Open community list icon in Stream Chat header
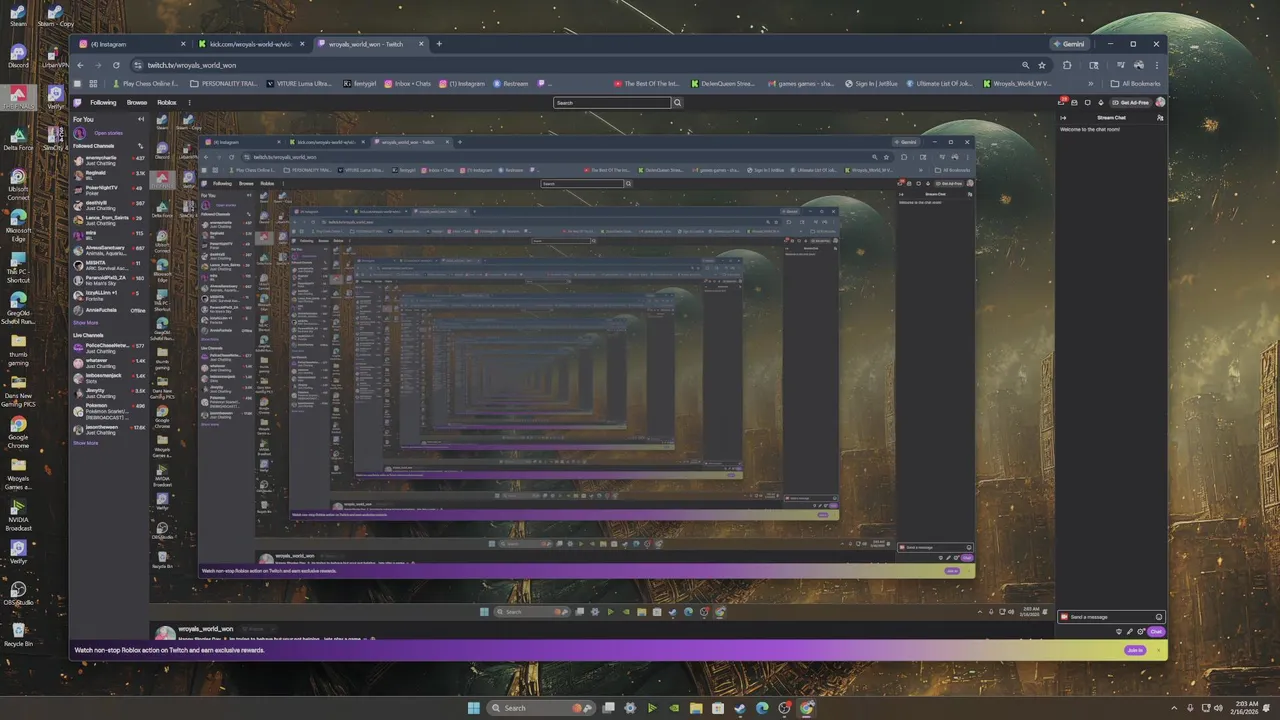The width and height of the screenshot is (1280, 720). [x=1160, y=118]
